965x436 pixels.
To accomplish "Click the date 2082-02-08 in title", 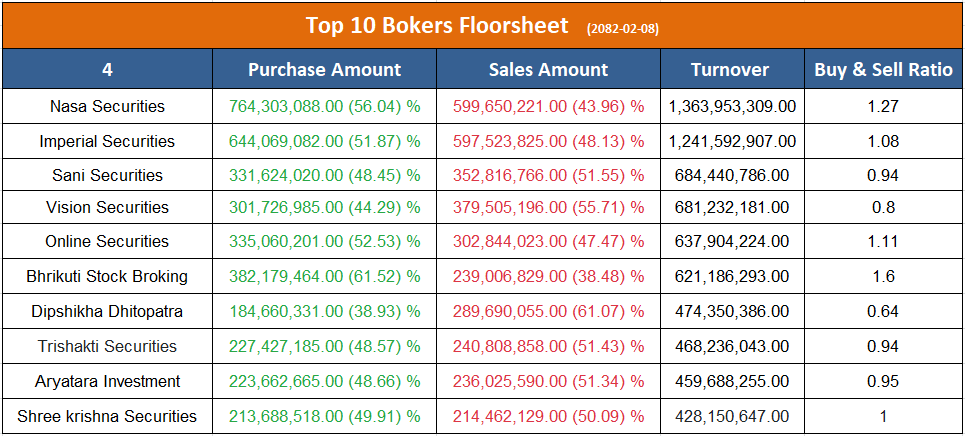I will coord(622,28).
